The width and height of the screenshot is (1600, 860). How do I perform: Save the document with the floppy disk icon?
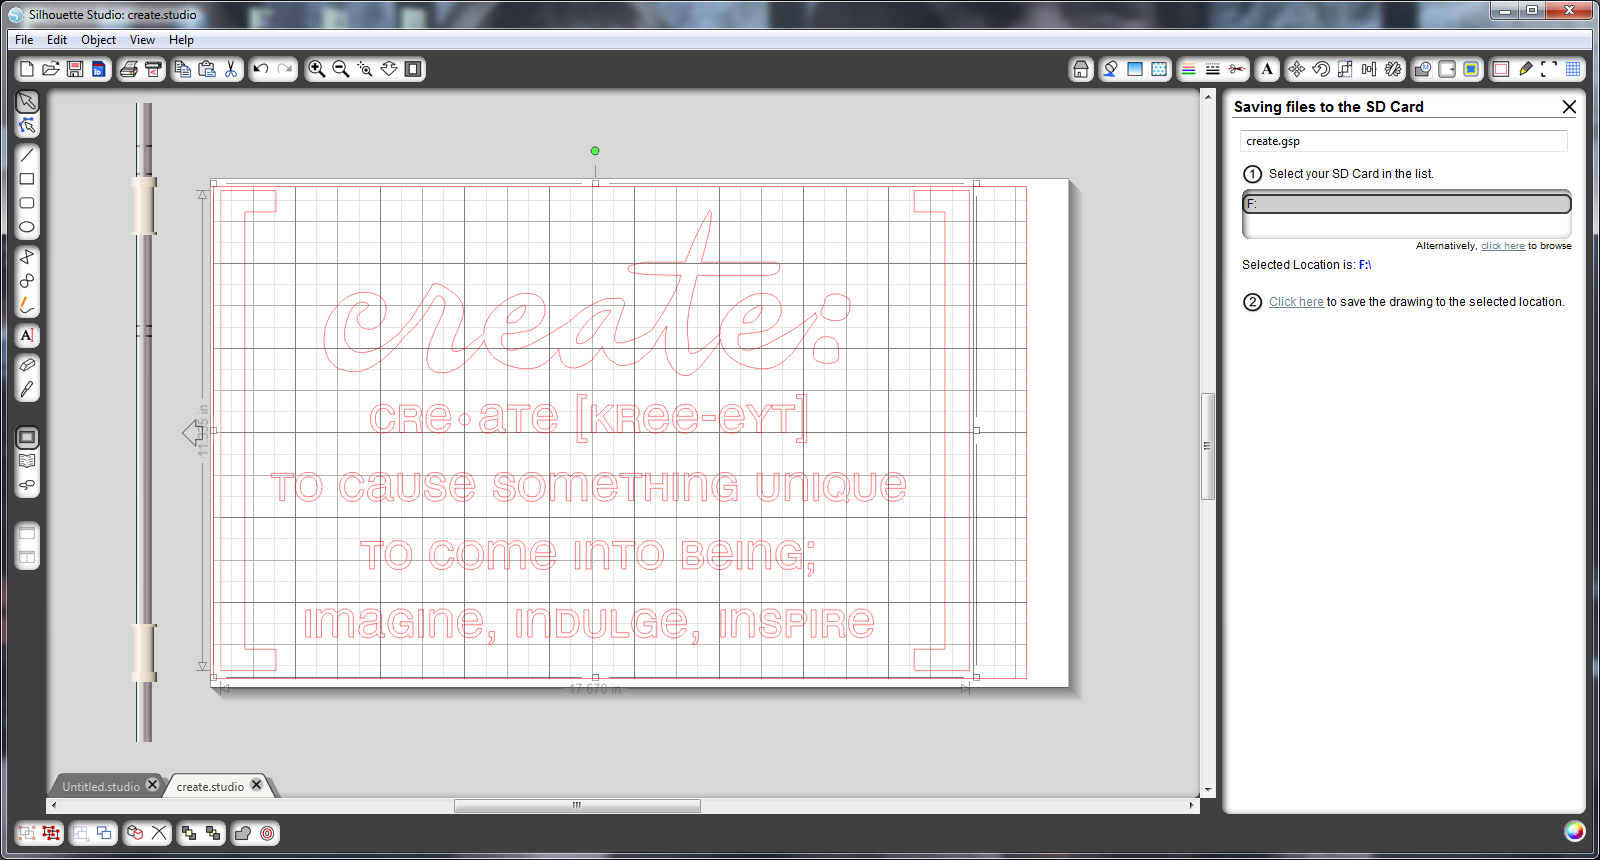[75, 69]
